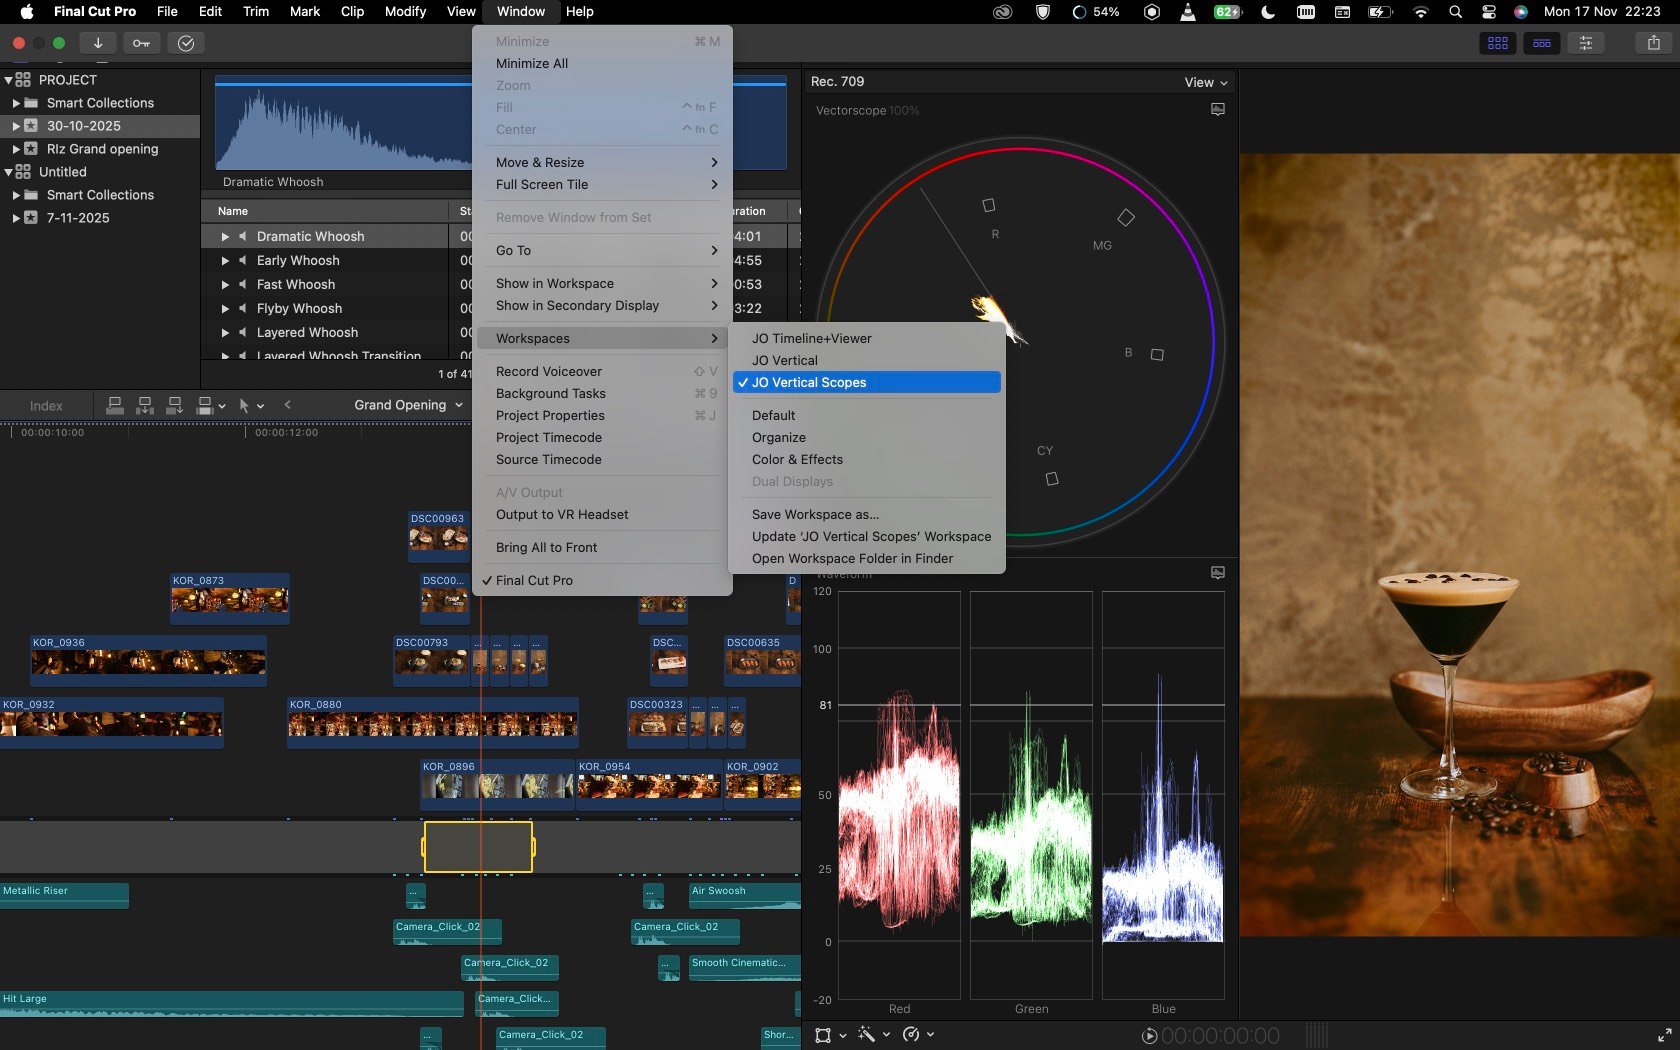Choose Minimize All from Window menu
Viewport: 1680px width, 1050px height.
602,63
